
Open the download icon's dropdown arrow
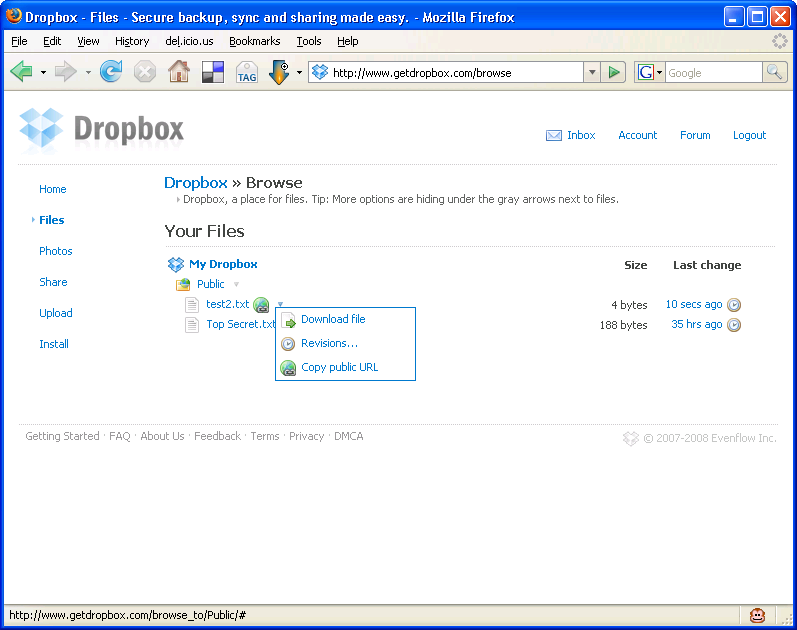pos(299,73)
